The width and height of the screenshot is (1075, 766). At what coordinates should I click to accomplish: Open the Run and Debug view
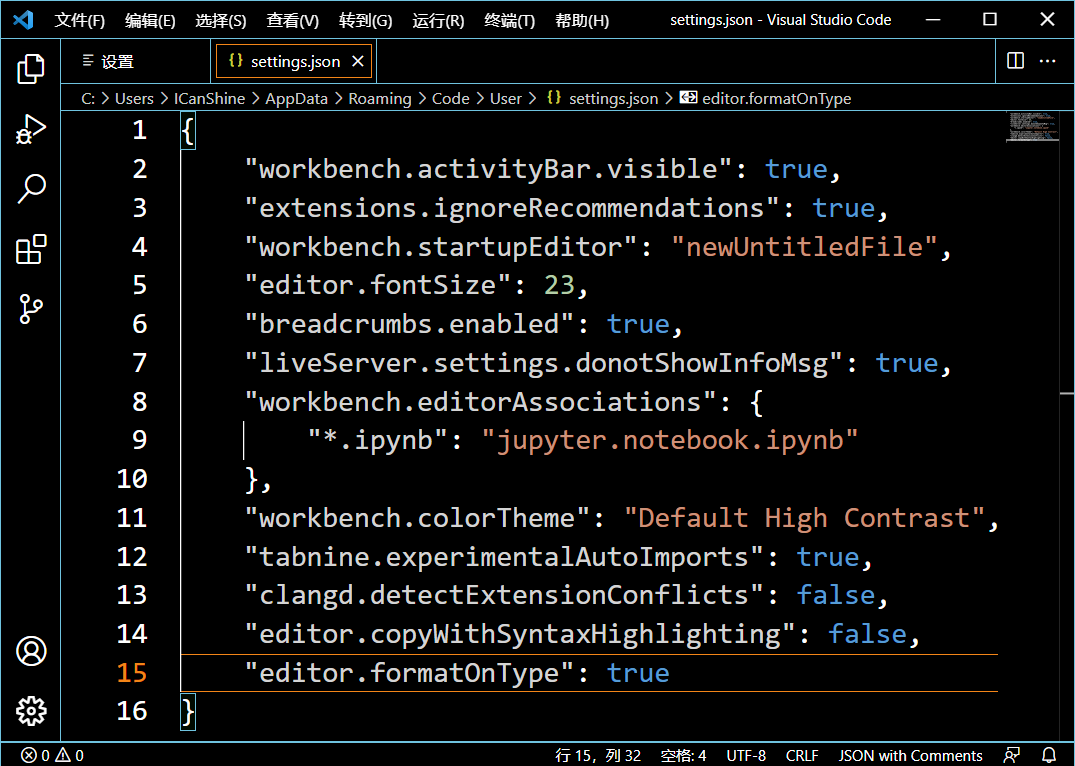(31, 129)
